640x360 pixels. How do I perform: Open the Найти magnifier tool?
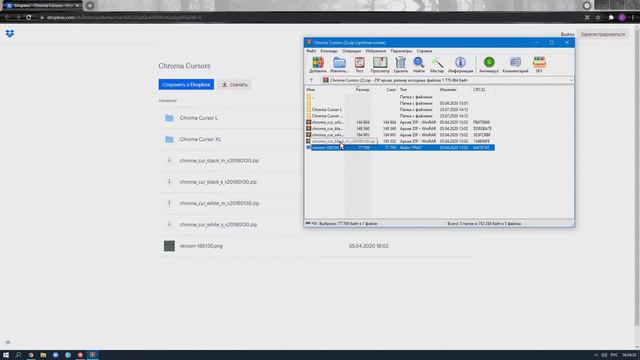(x=419, y=64)
